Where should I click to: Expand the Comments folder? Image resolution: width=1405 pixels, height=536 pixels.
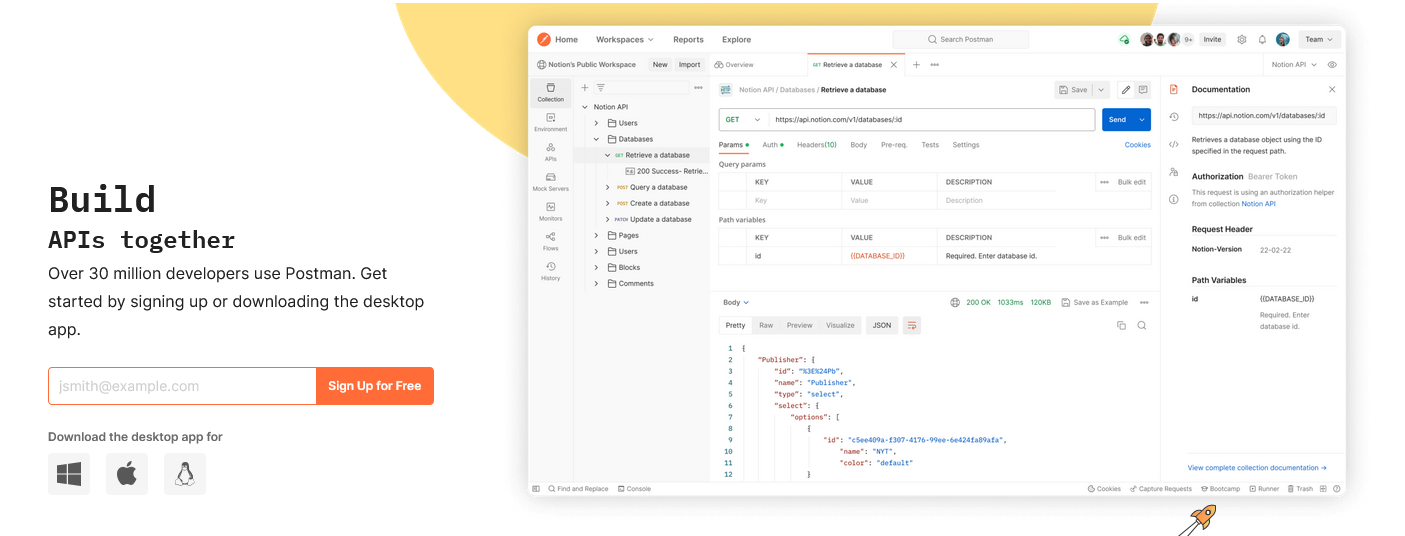tap(597, 283)
